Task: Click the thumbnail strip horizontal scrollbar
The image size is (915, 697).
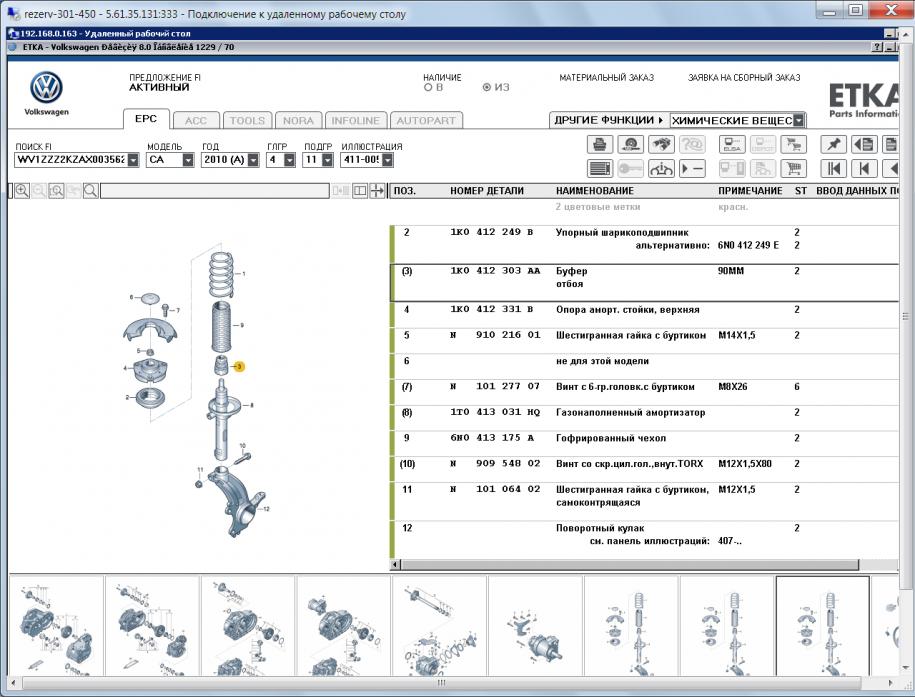Action: (442, 682)
